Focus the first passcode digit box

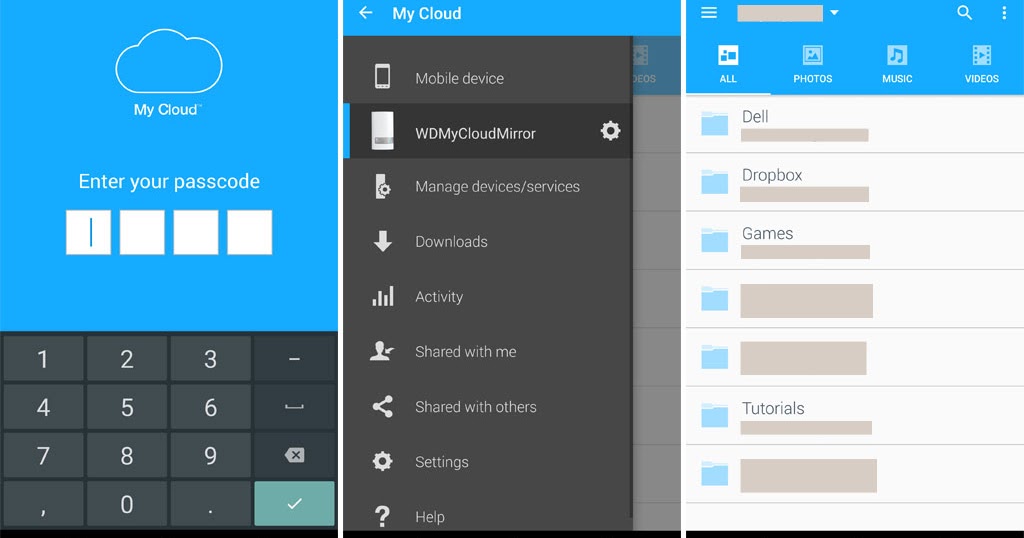[88, 232]
